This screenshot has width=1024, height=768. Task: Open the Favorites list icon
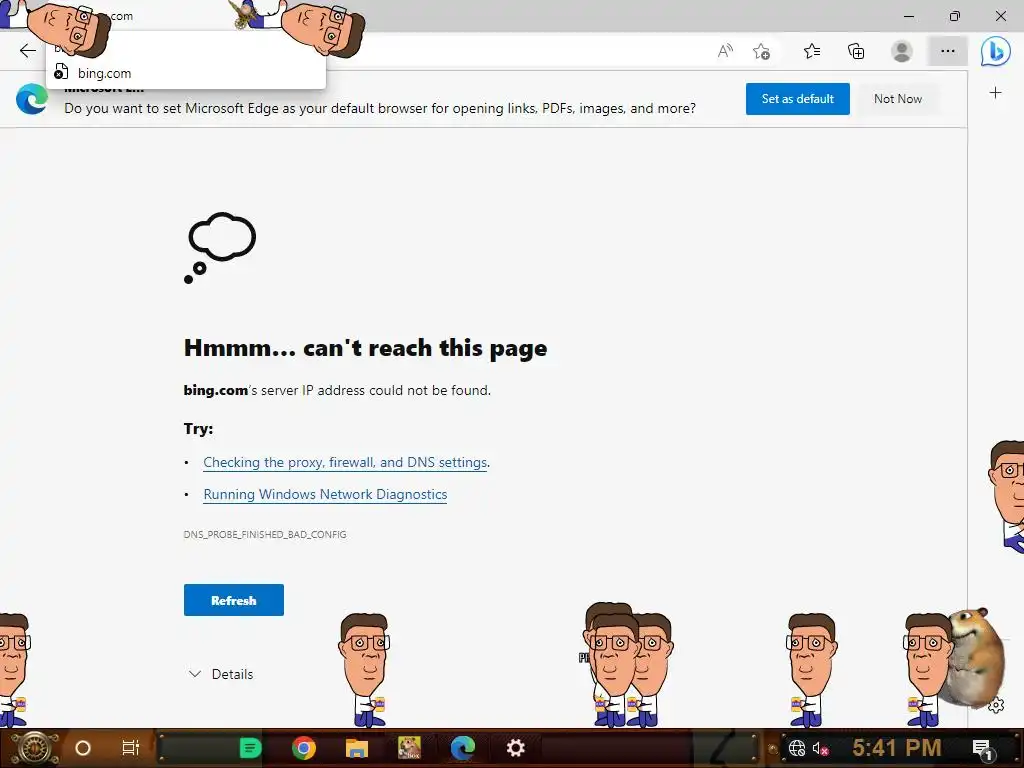pyautogui.click(x=812, y=51)
